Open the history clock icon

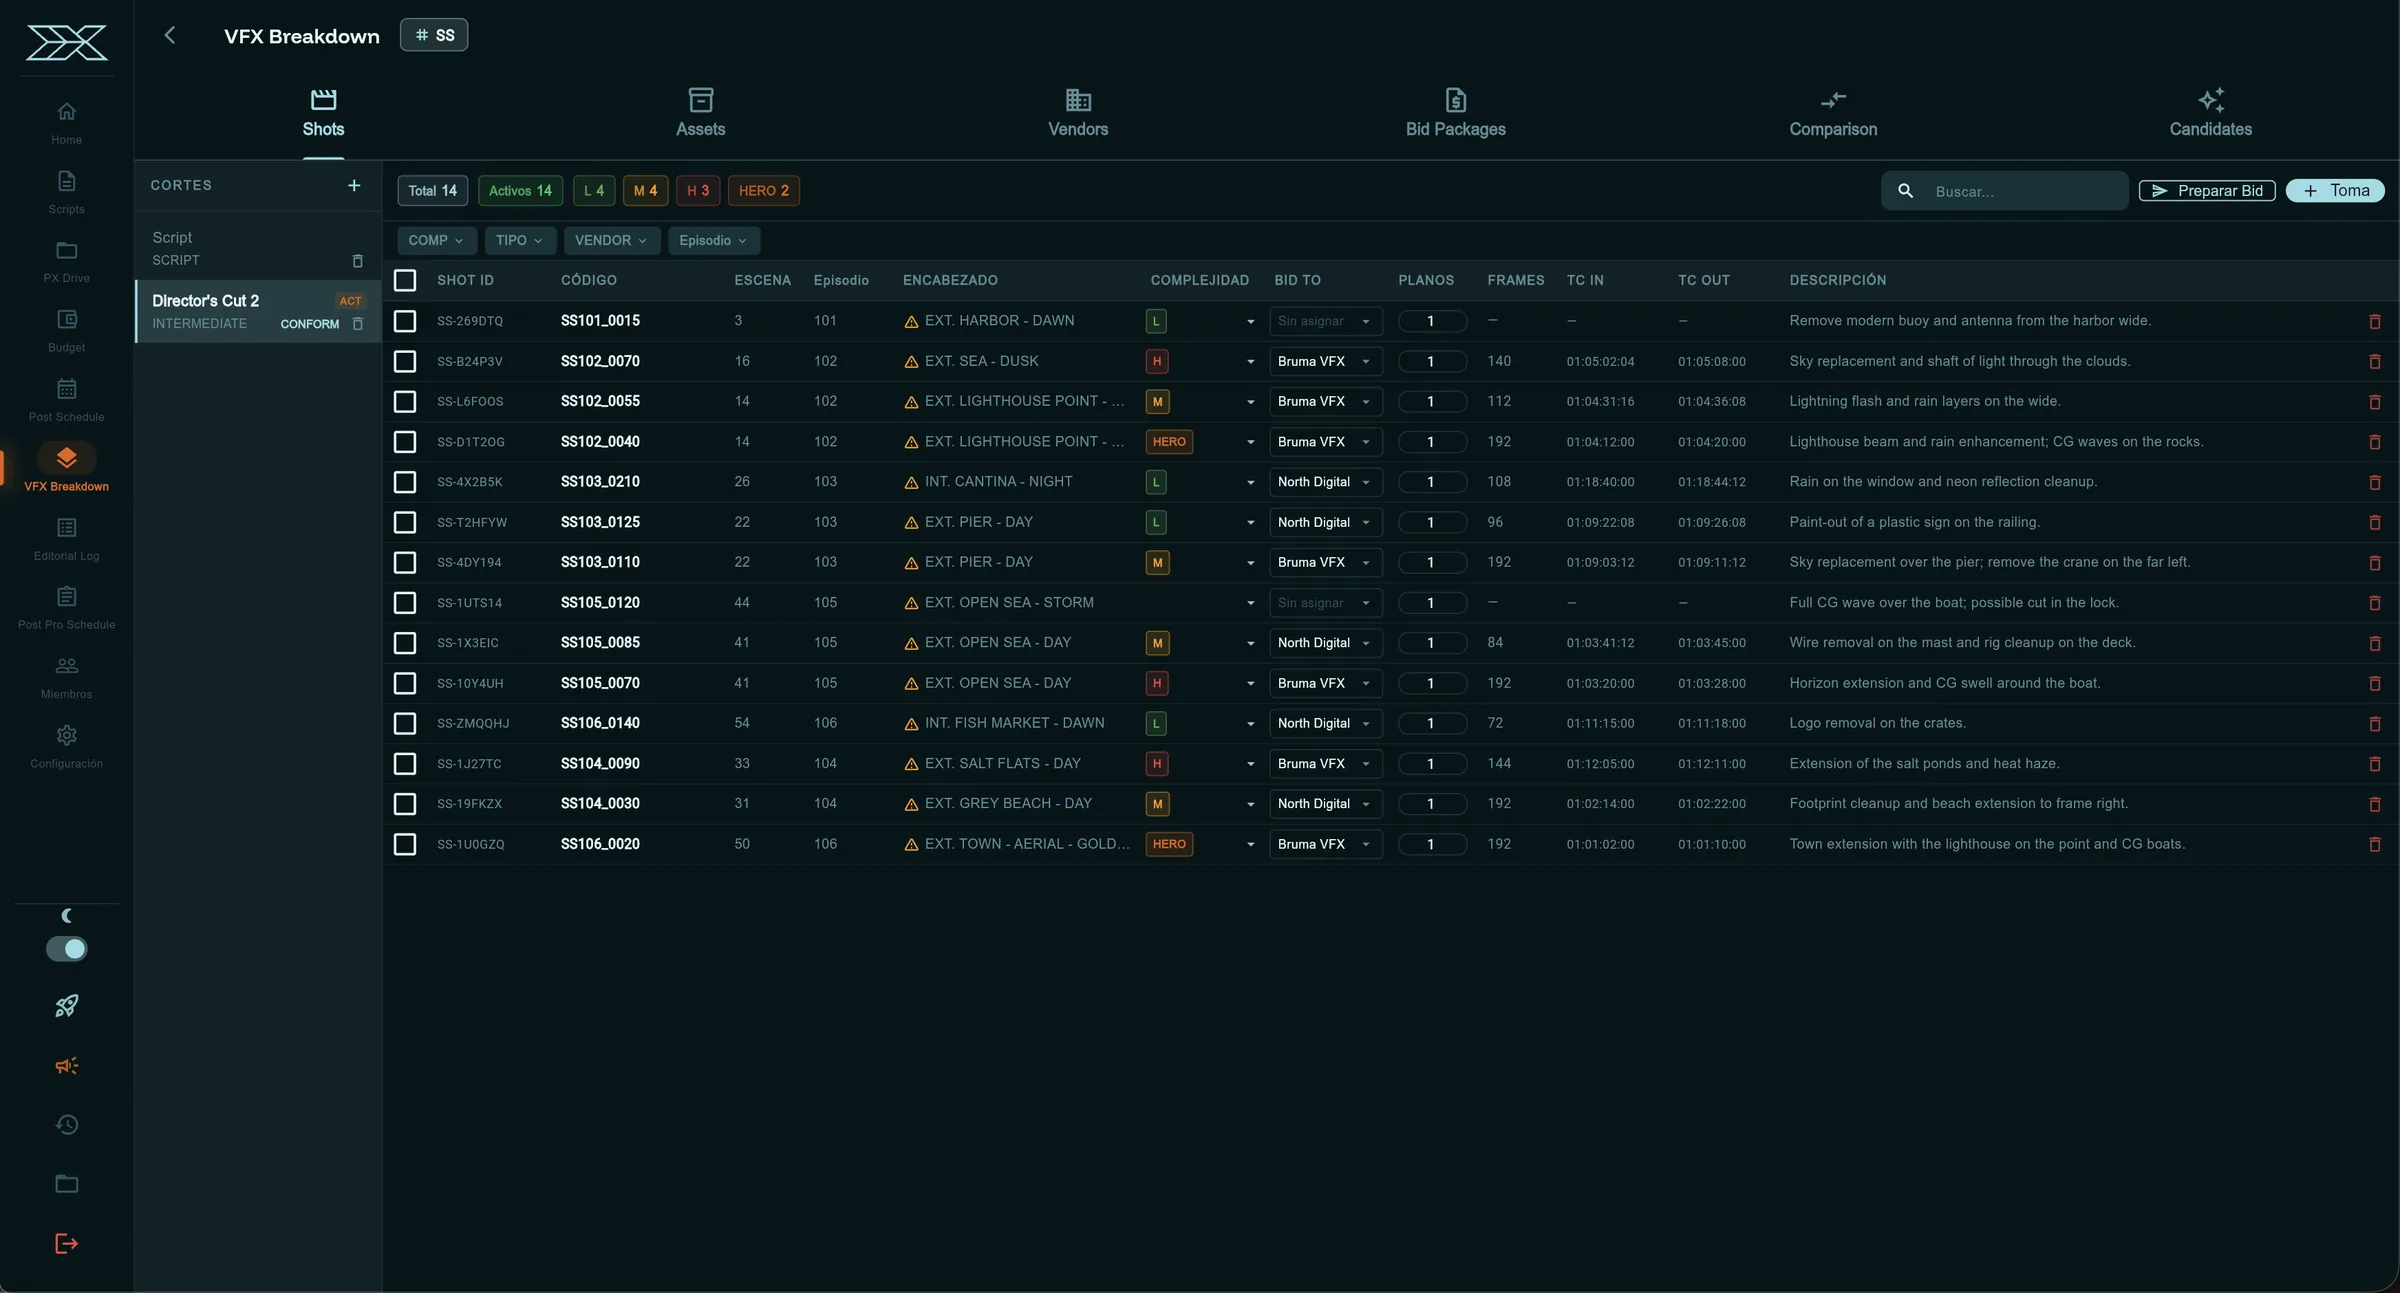(x=66, y=1125)
